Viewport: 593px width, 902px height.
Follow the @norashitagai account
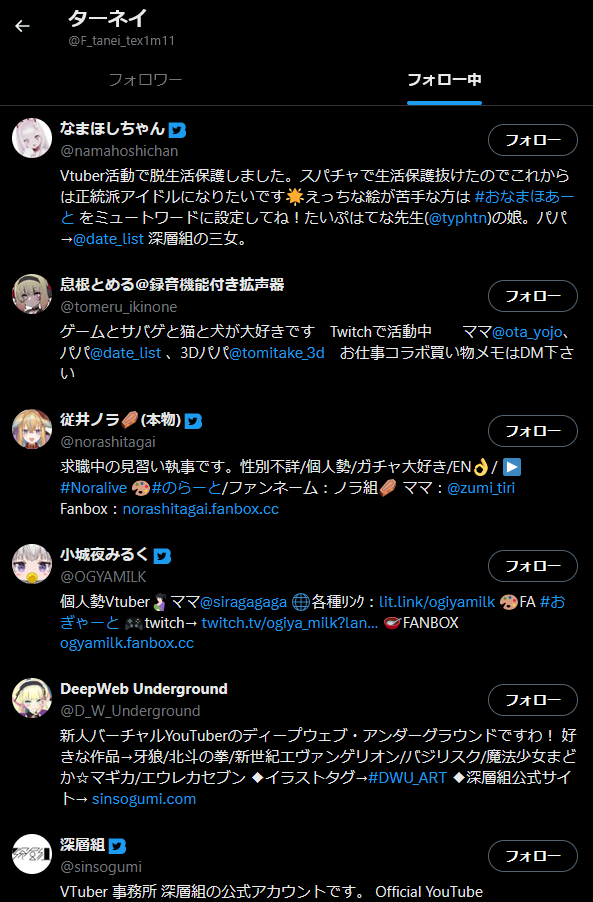(x=533, y=431)
